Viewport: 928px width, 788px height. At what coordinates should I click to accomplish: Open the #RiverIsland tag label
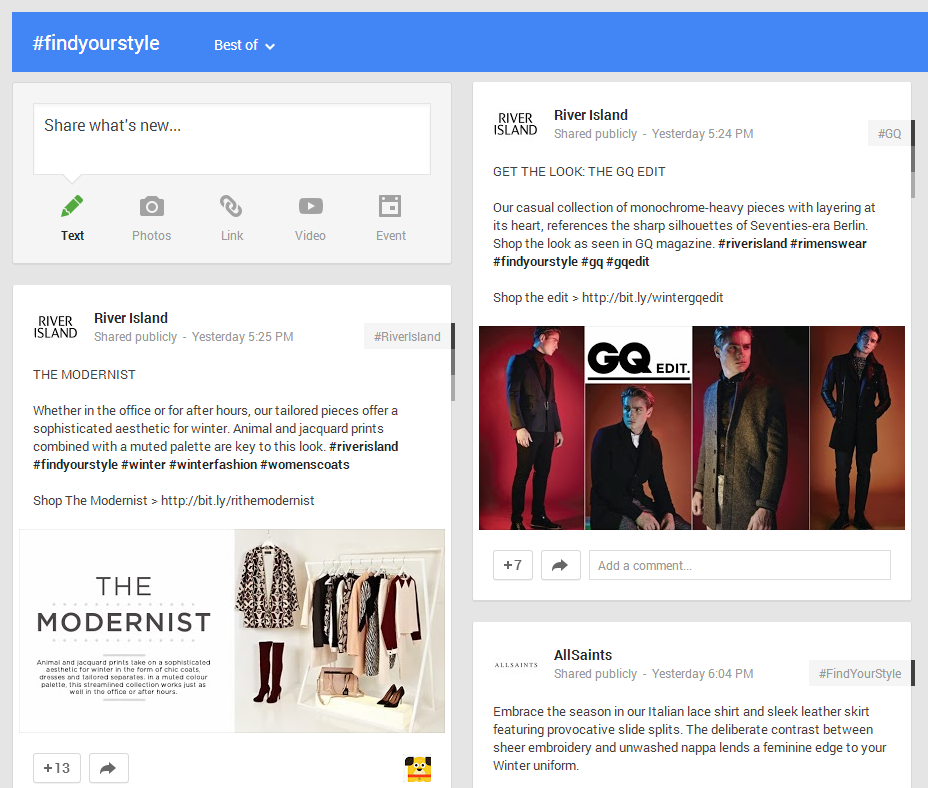click(407, 337)
